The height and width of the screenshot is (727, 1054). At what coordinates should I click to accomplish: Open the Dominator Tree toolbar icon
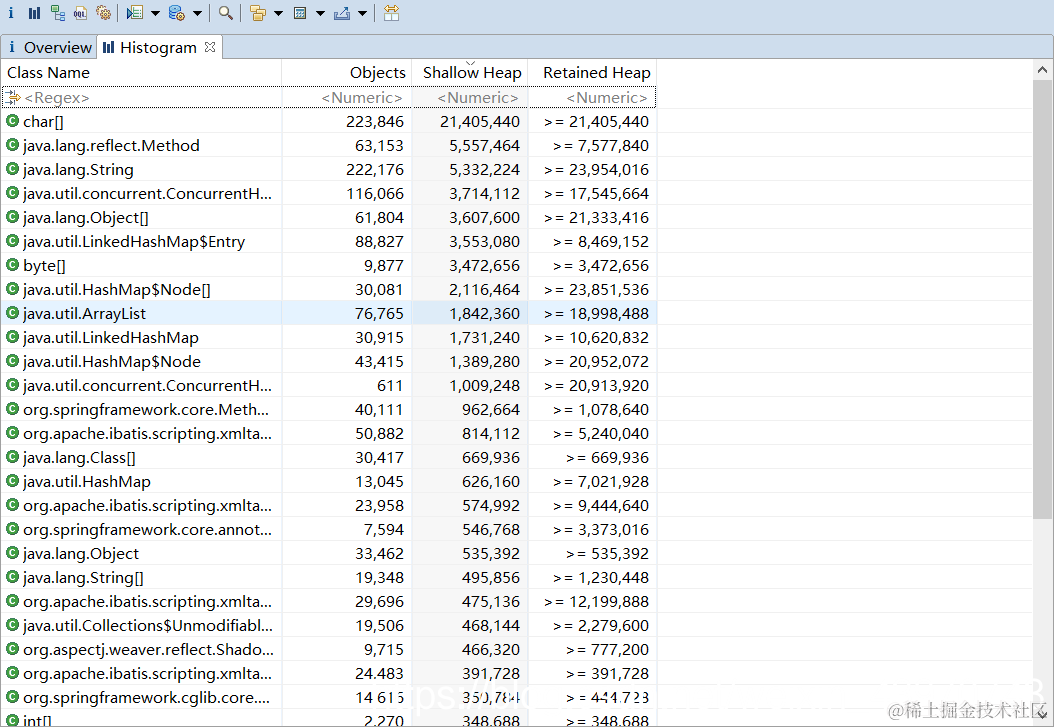58,13
